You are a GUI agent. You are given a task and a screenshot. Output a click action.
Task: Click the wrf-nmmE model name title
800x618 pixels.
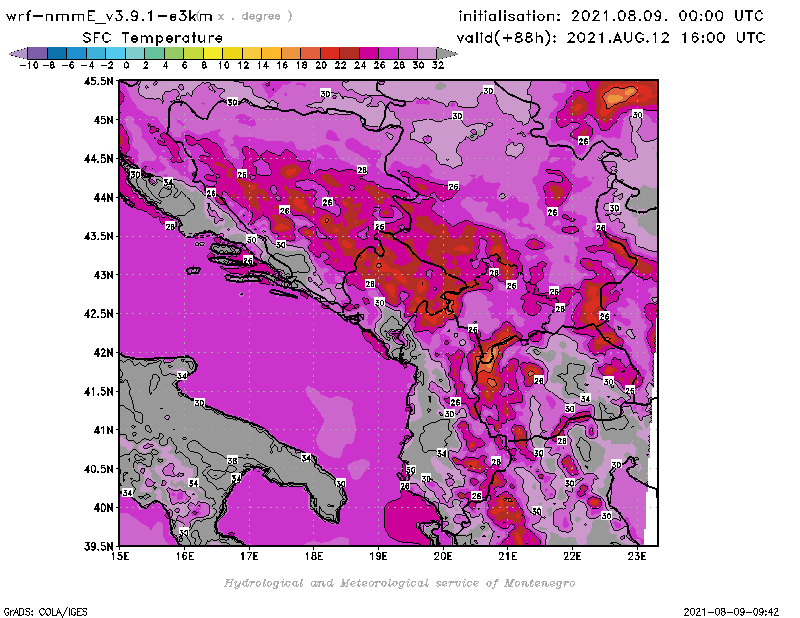(x=108, y=16)
